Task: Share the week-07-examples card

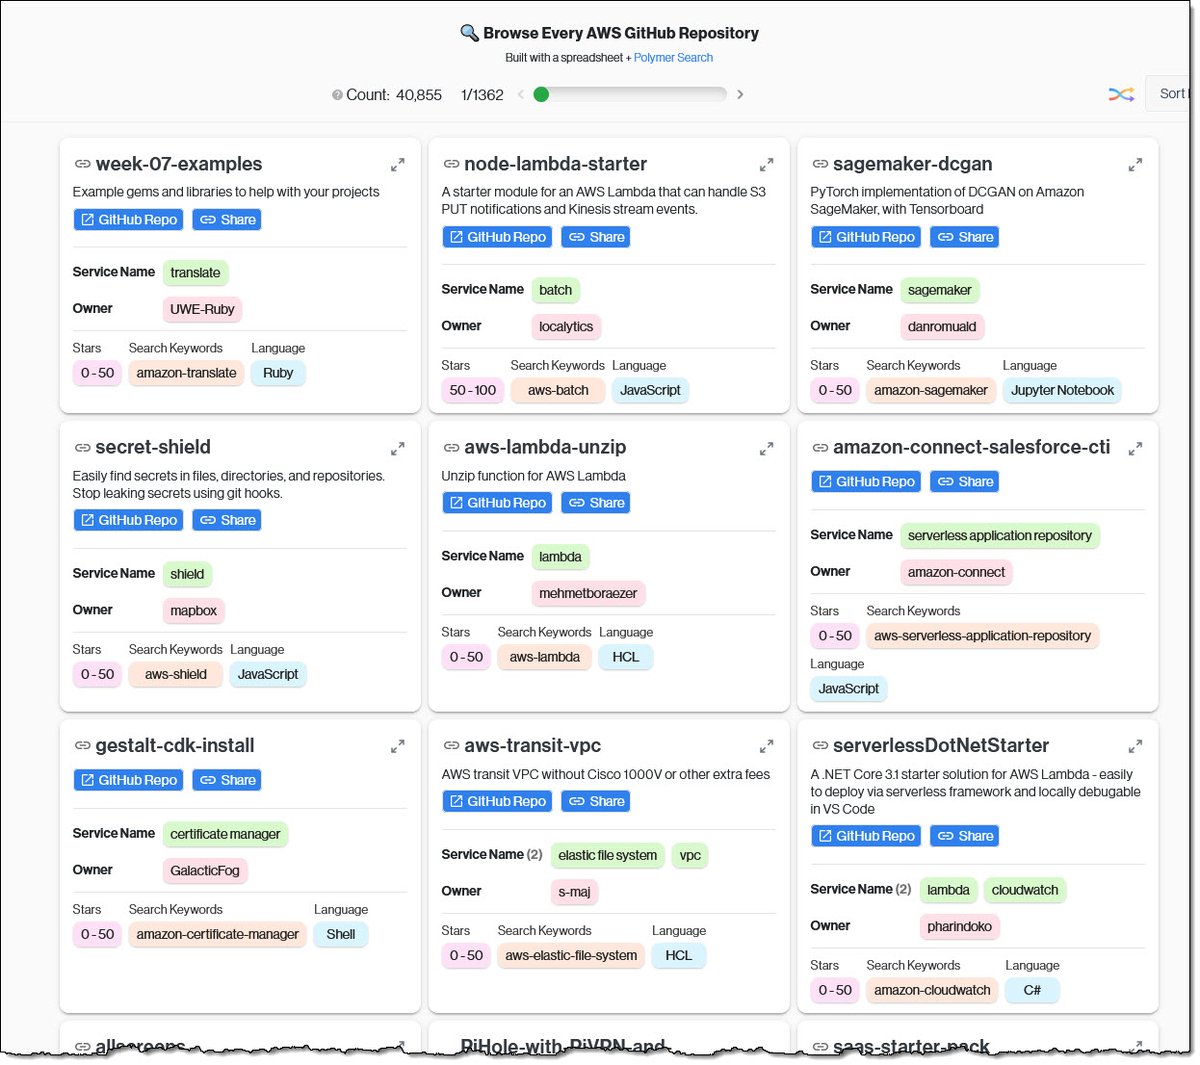Action: (227, 220)
